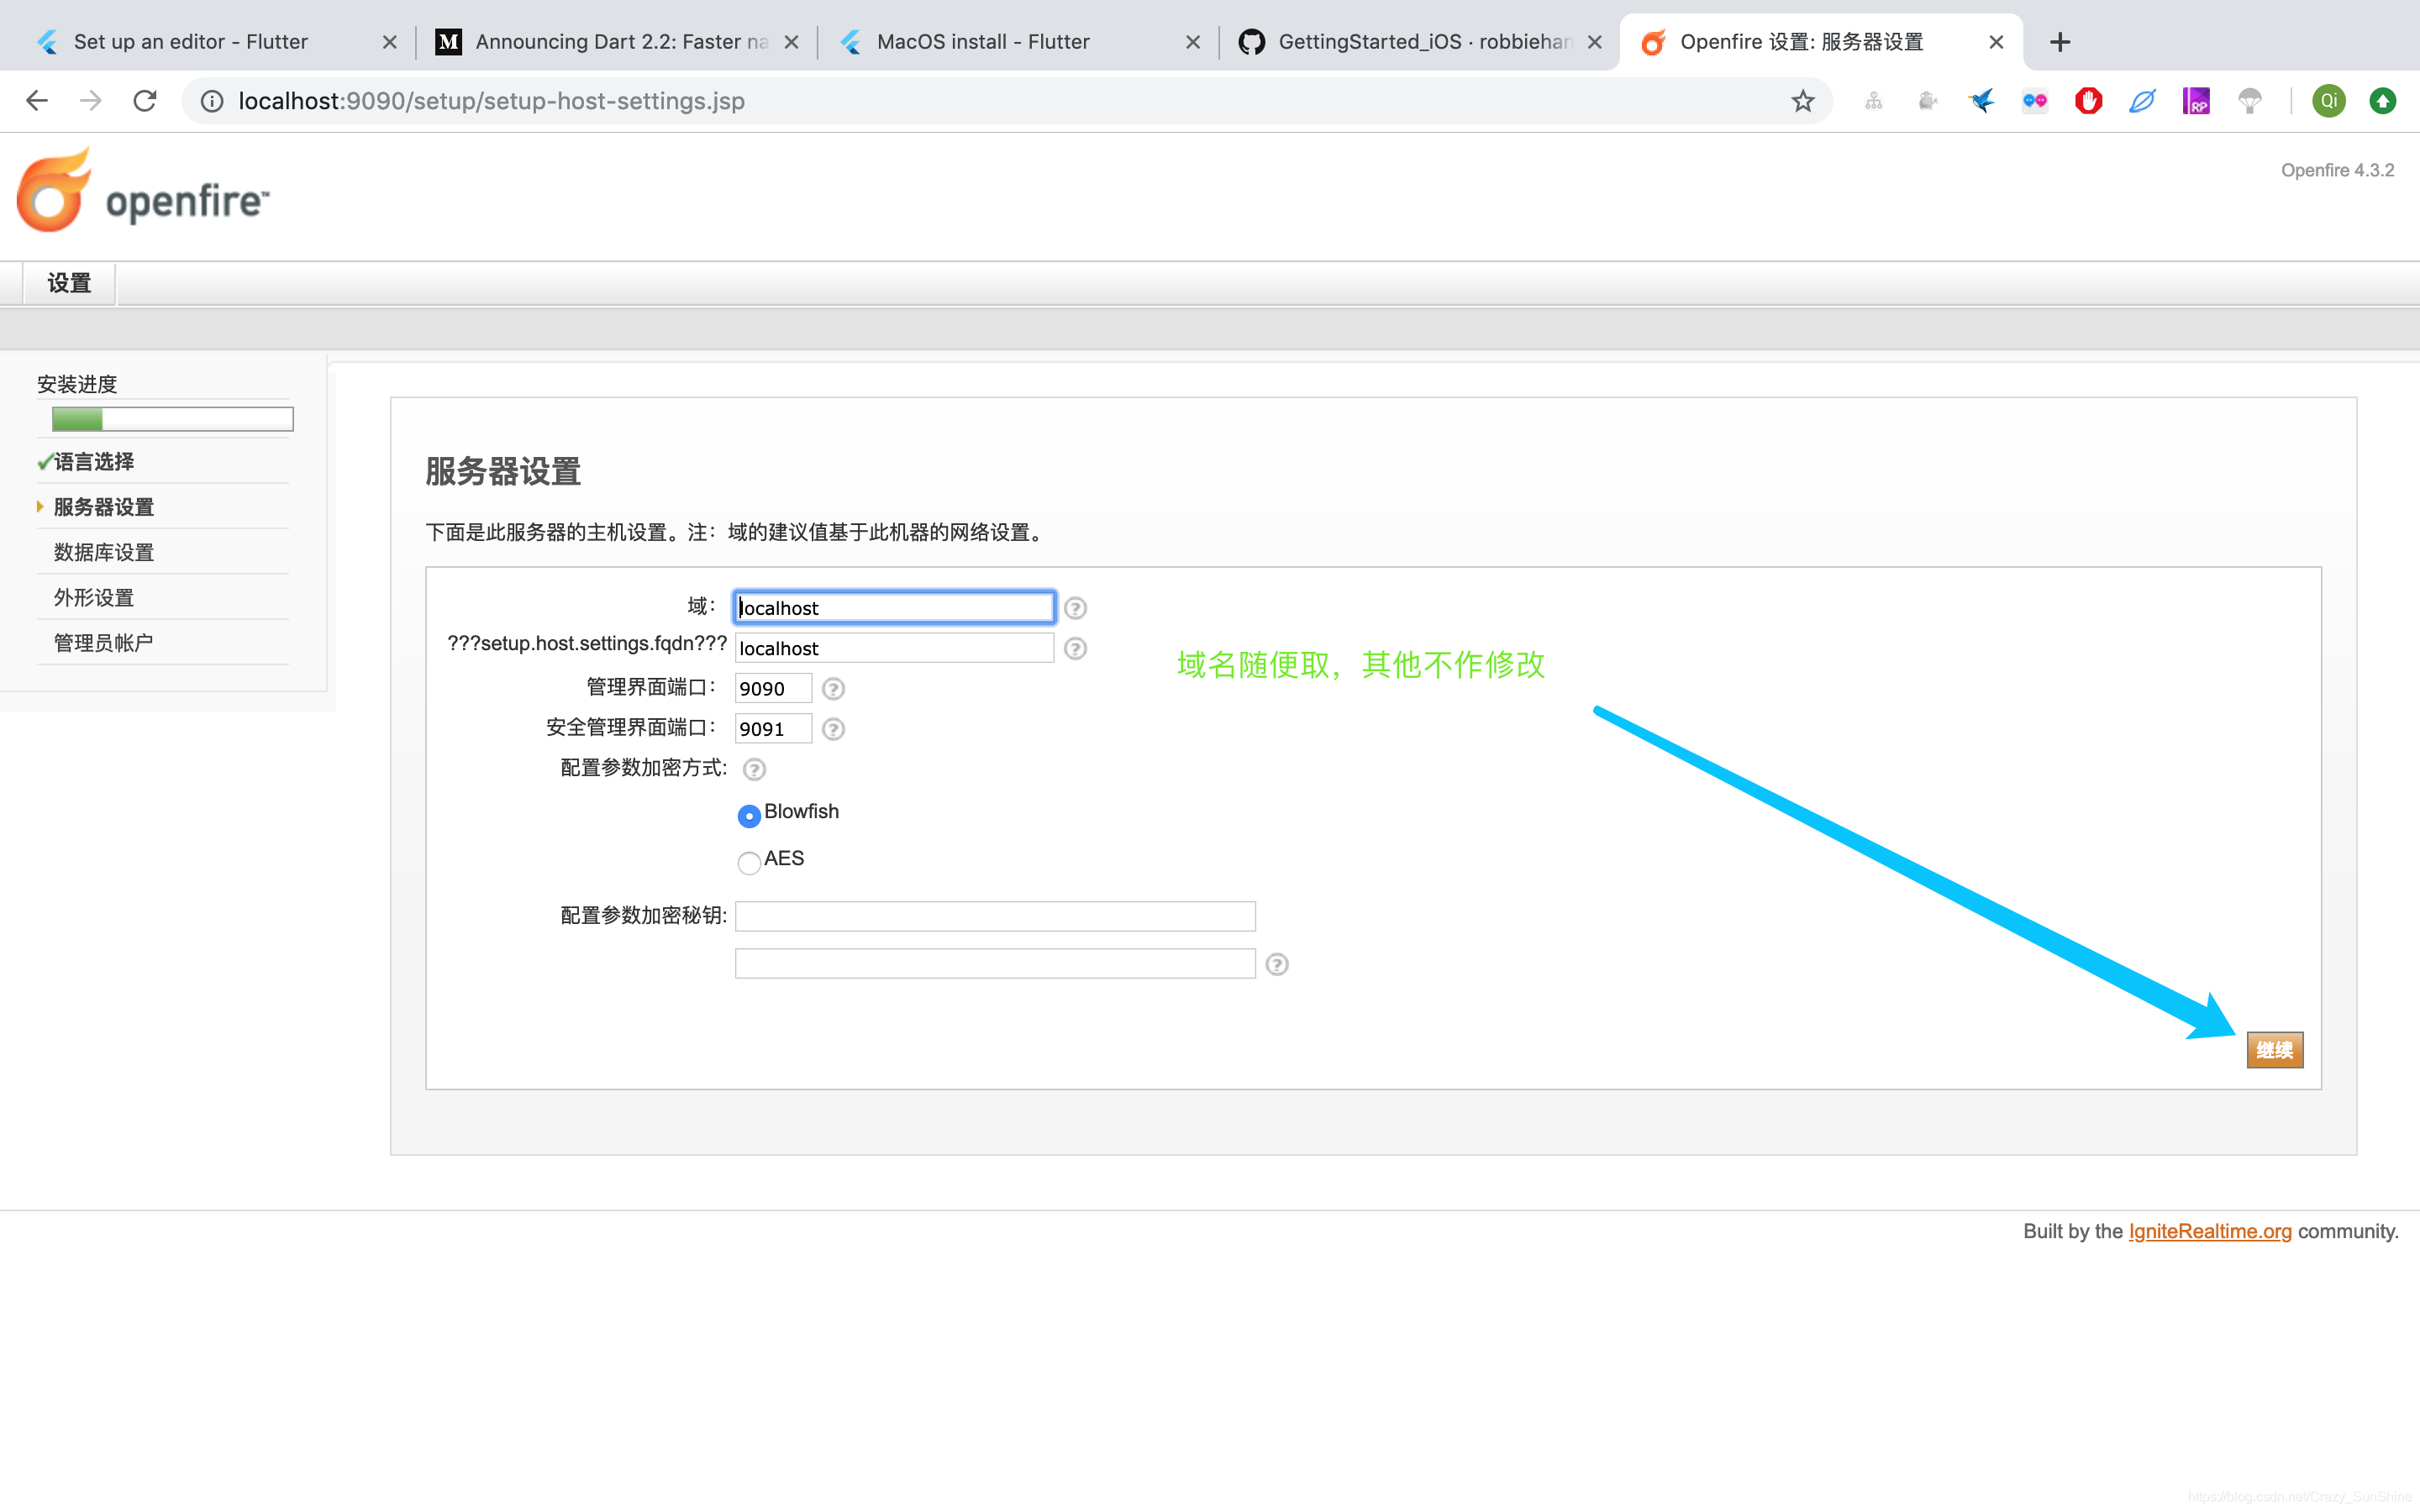Open help for secure admin port 9091

(833, 729)
